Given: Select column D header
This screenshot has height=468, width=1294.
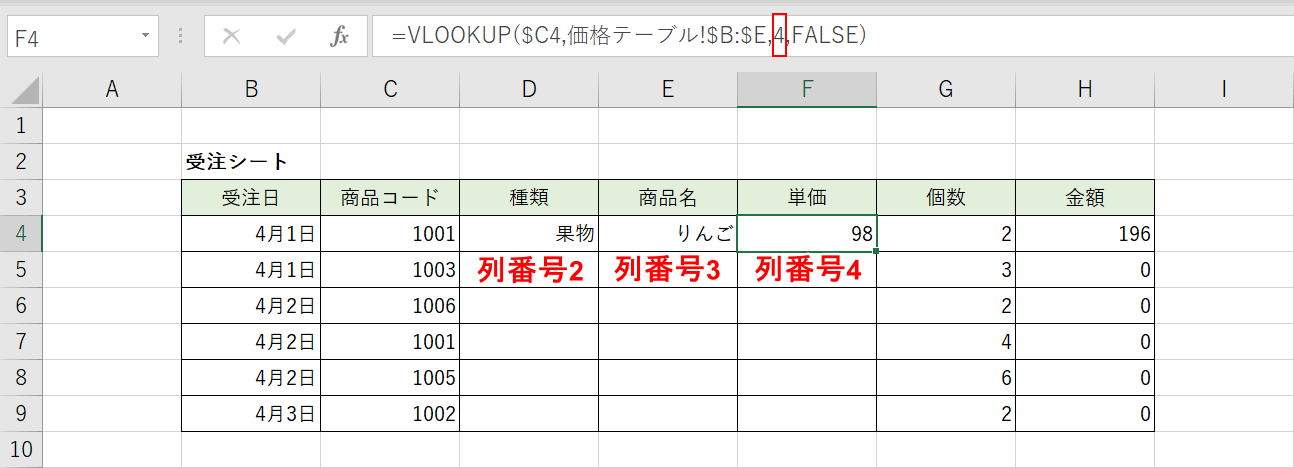Looking at the screenshot, I should (x=529, y=90).
